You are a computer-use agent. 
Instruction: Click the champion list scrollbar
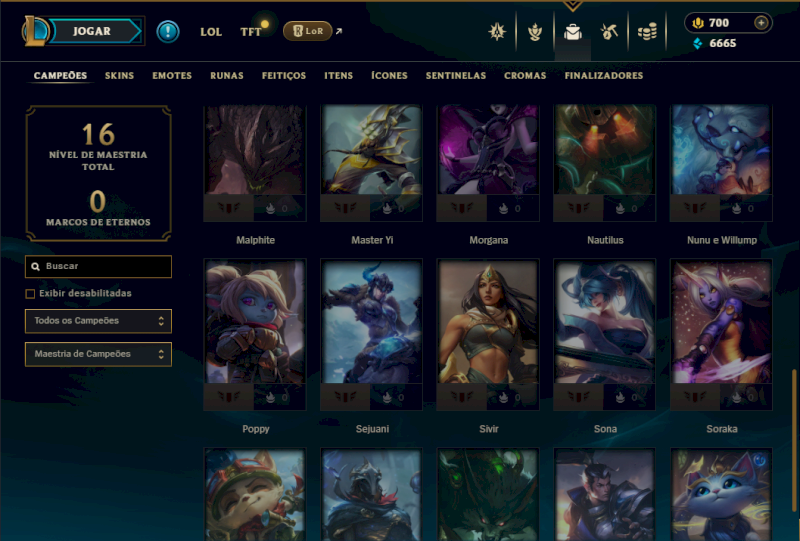click(x=794, y=440)
